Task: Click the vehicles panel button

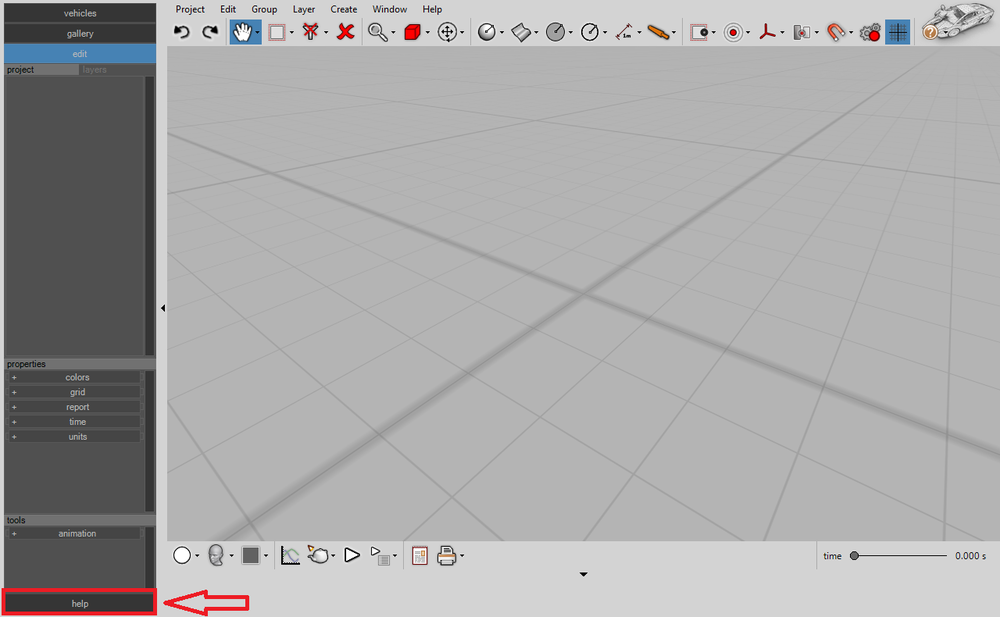Action: tap(80, 13)
